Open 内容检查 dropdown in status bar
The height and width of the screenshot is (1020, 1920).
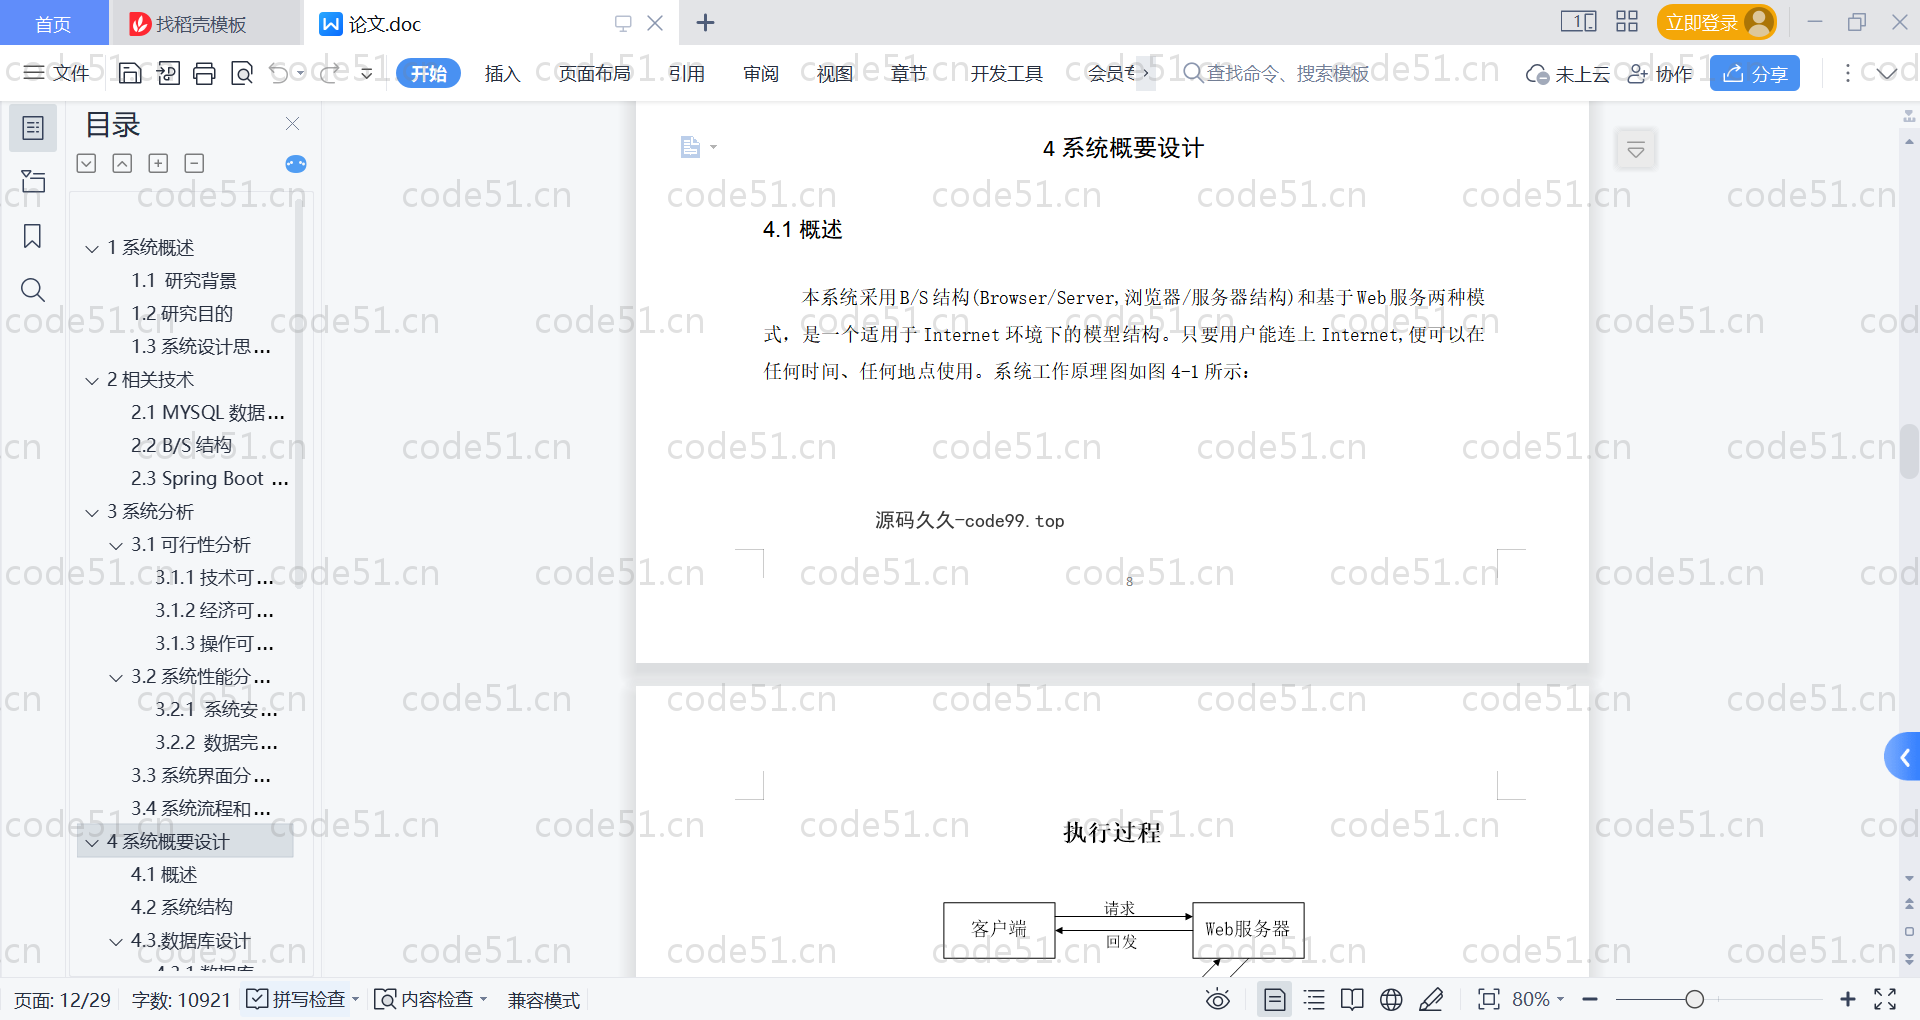tap(431, 999)
